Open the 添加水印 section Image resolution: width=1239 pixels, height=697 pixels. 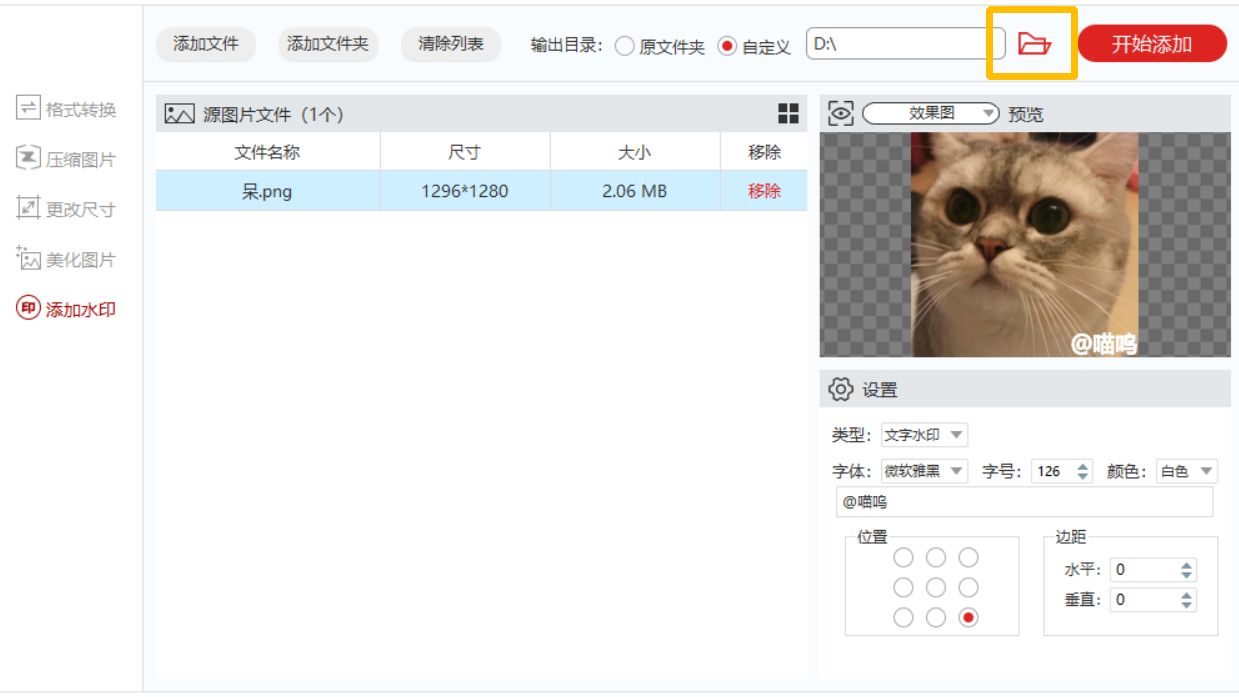point(66,309)
